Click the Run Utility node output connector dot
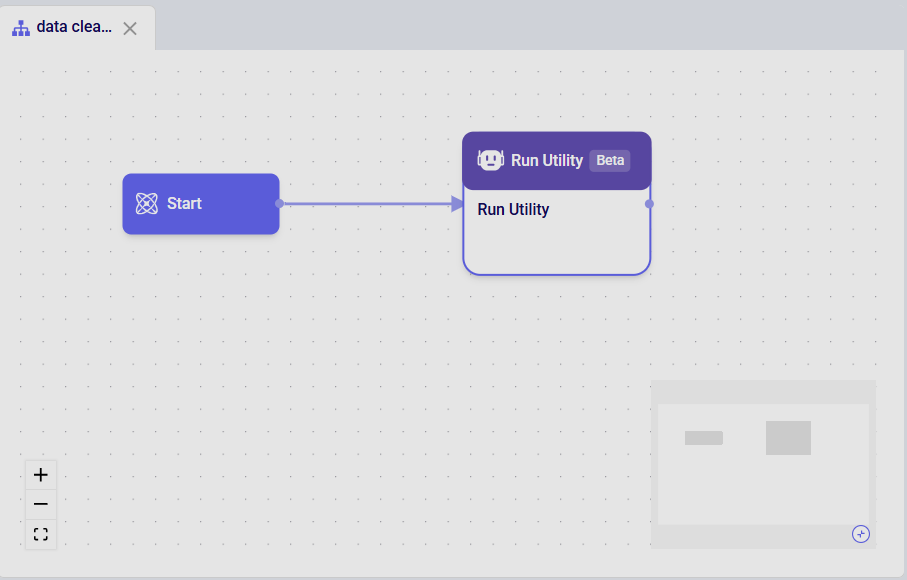This screenshot has width=907, height=580. coord(649,204)
